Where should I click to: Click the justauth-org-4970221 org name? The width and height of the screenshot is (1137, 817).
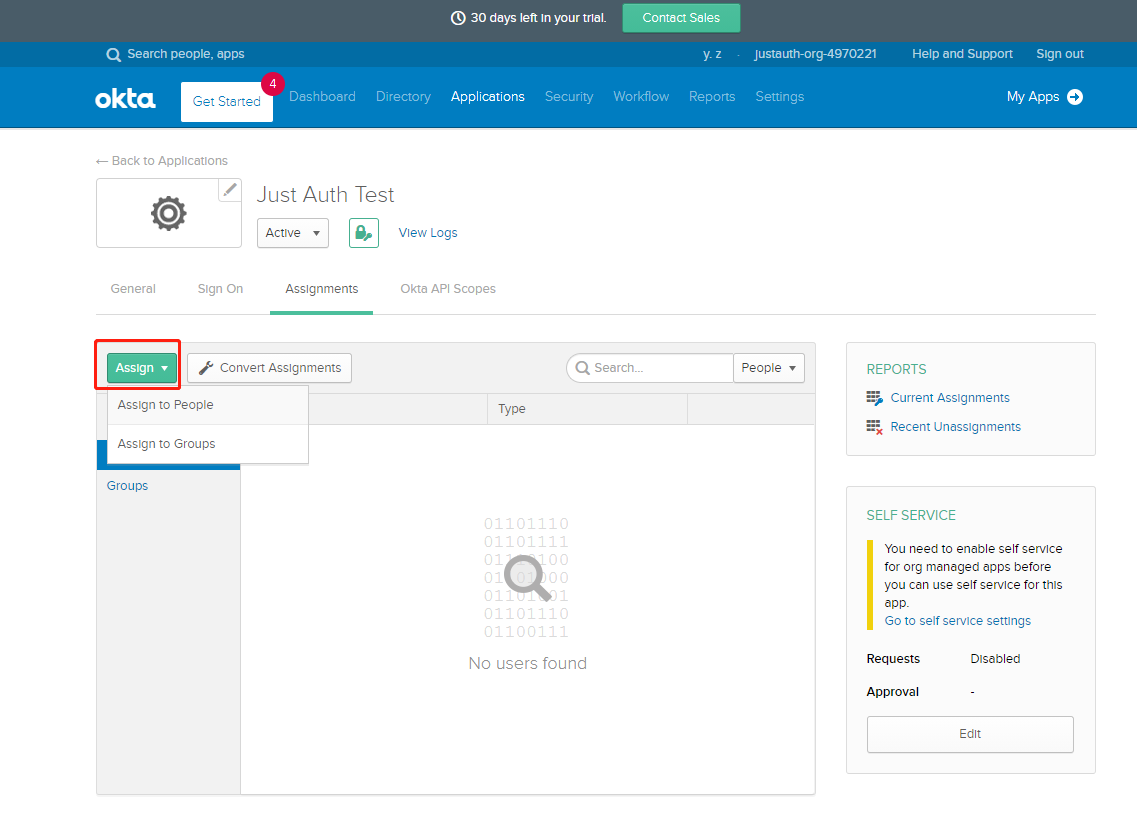click(x=815, y=54)
